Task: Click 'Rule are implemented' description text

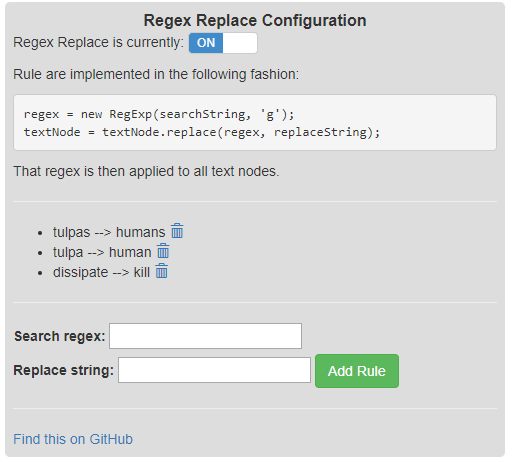Action: [156, 74]
